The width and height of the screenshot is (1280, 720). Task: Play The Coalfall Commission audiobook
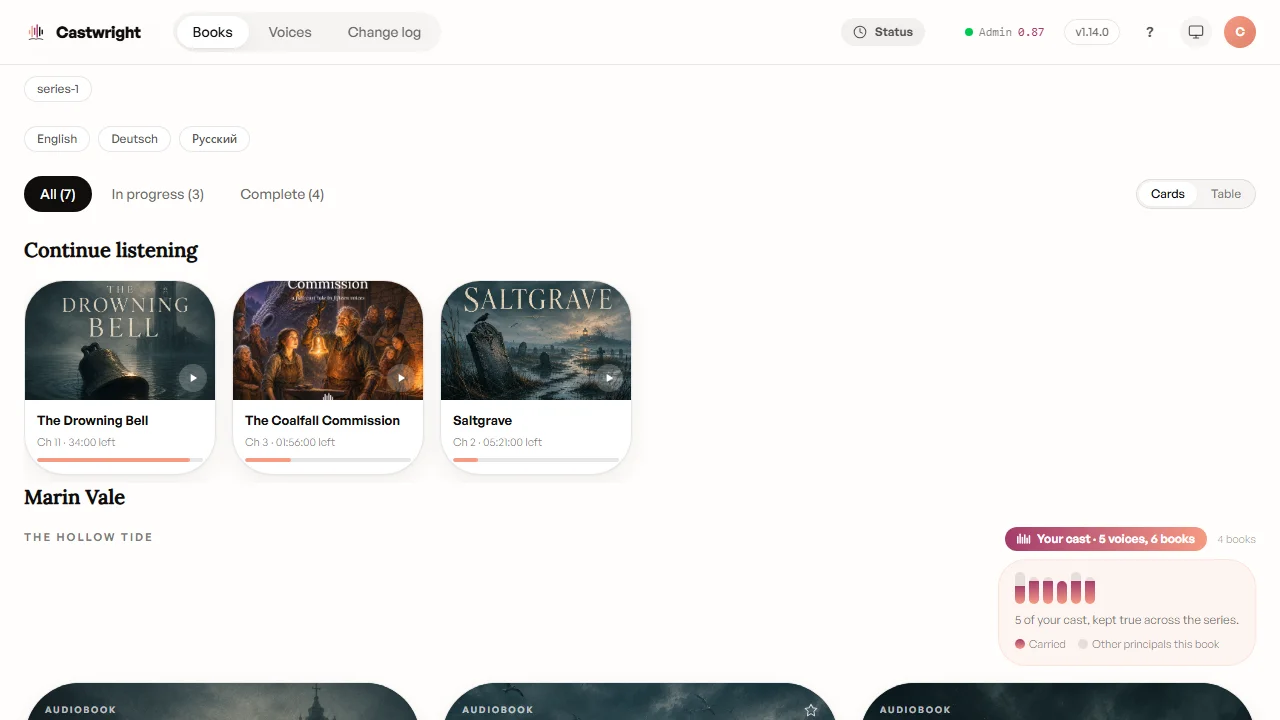401,378
